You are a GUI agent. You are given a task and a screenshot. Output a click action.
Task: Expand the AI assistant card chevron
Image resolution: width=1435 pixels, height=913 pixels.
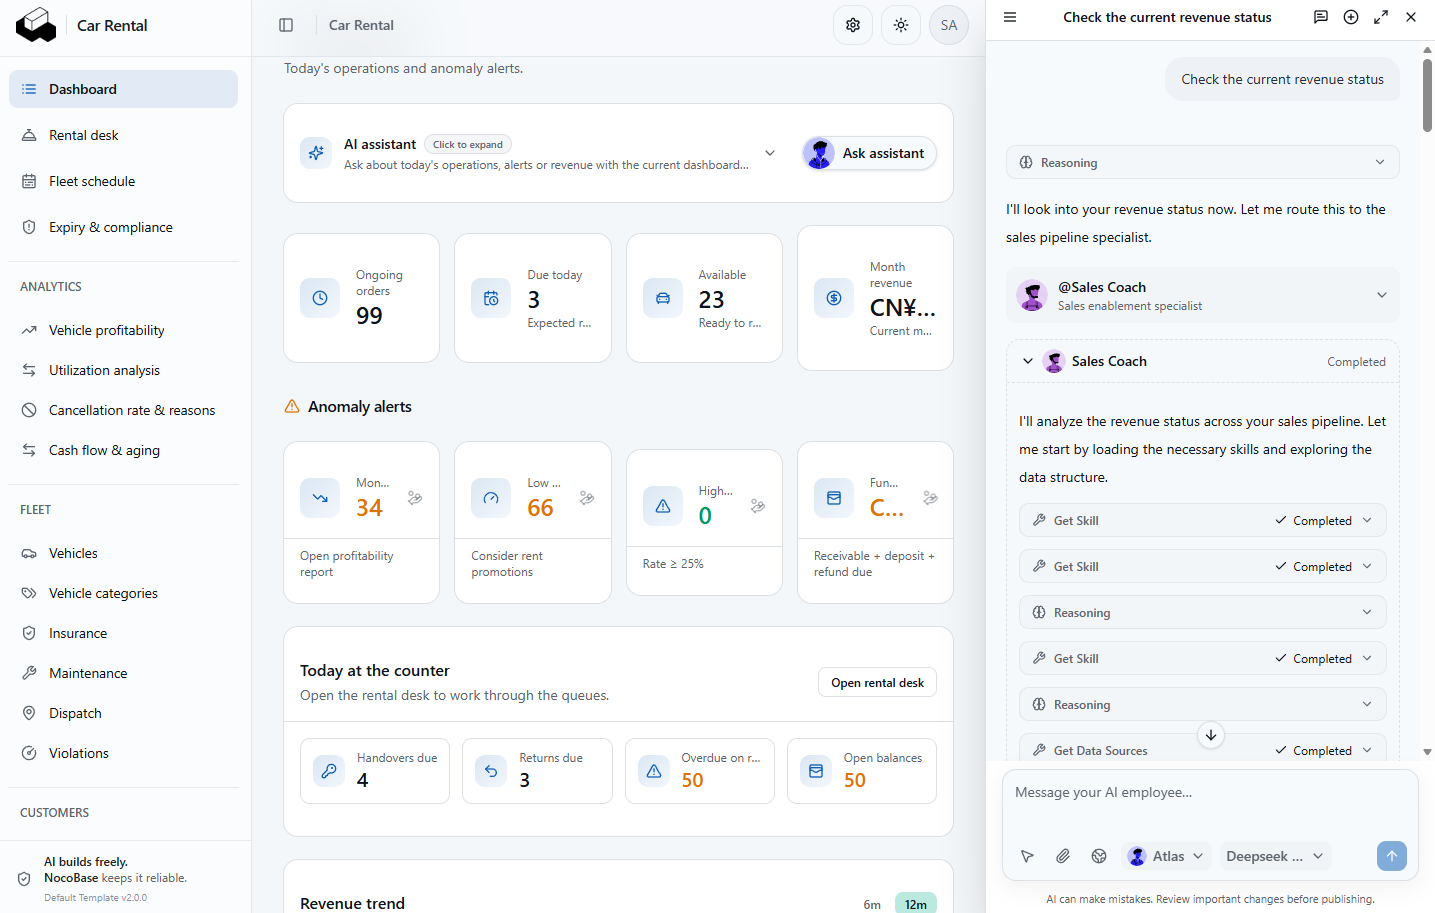pos(770,153)
